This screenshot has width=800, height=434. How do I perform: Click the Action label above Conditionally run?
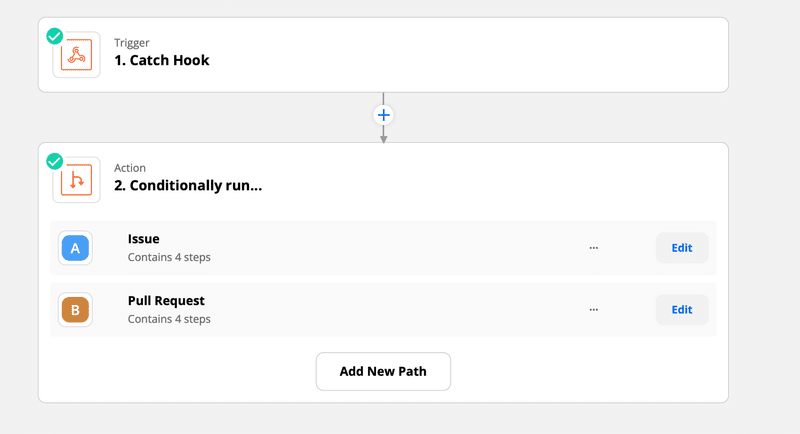(130, 168)
